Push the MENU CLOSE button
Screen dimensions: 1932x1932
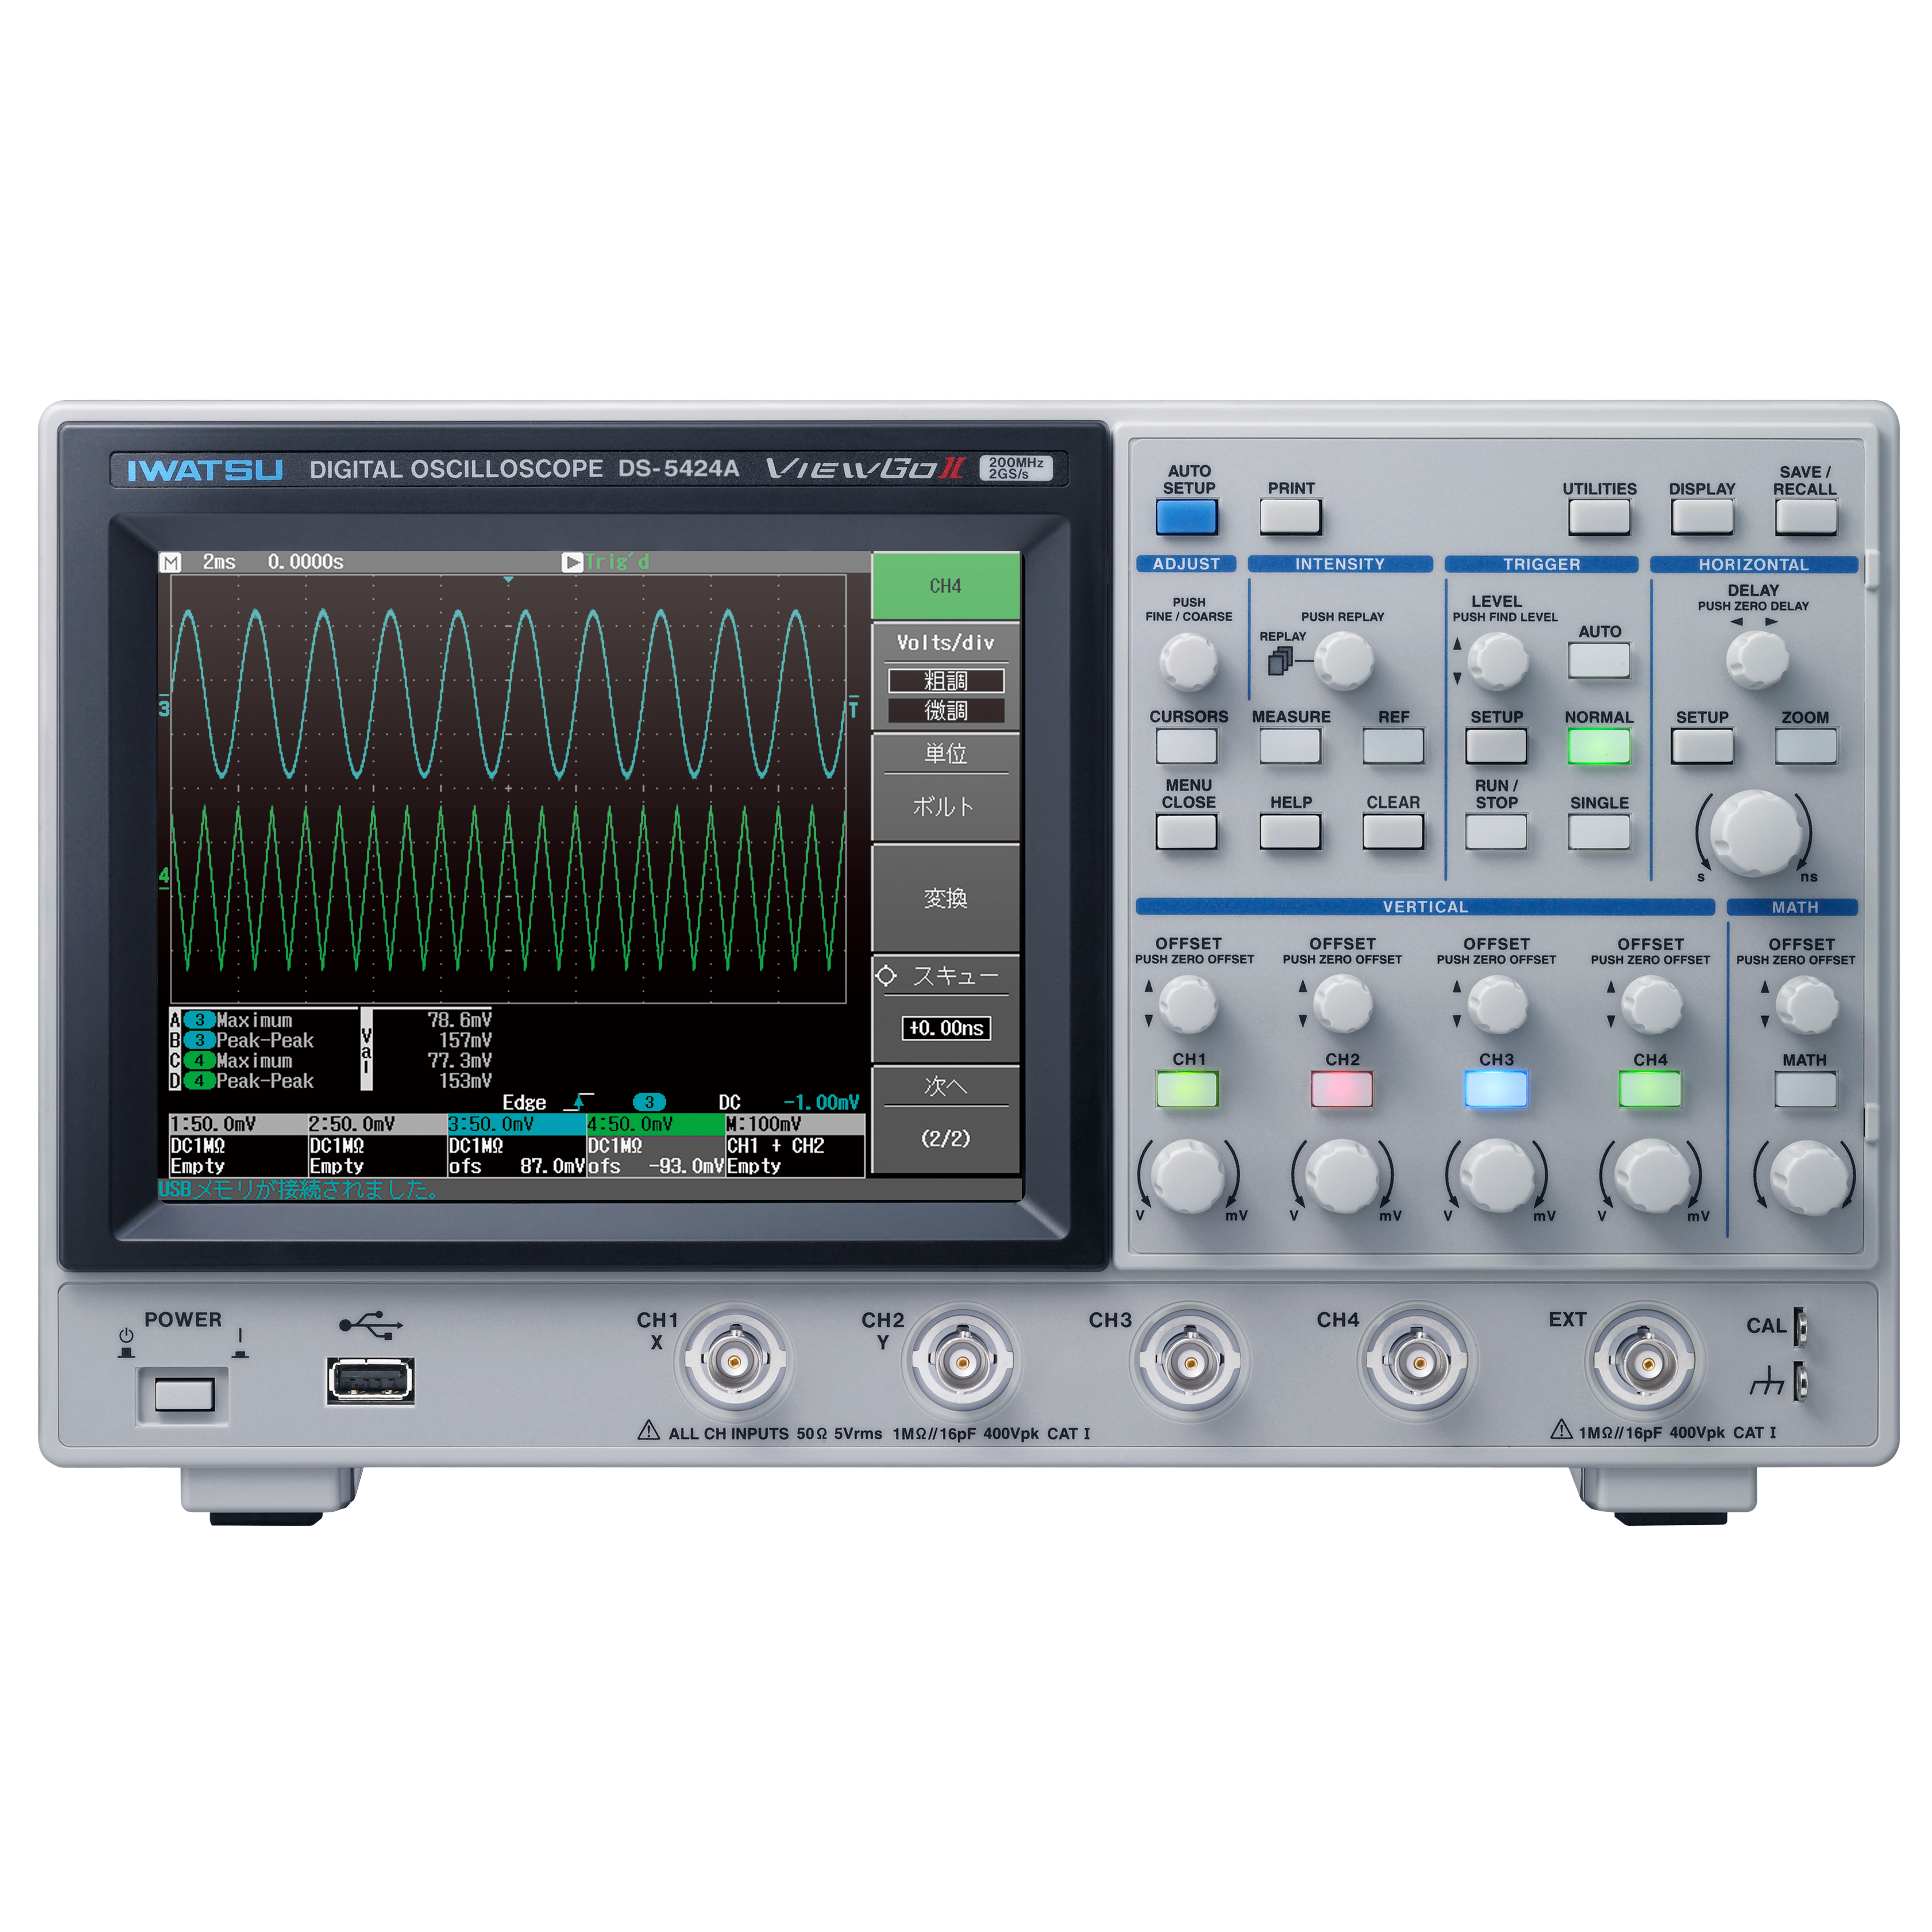tap(1186, 832)
